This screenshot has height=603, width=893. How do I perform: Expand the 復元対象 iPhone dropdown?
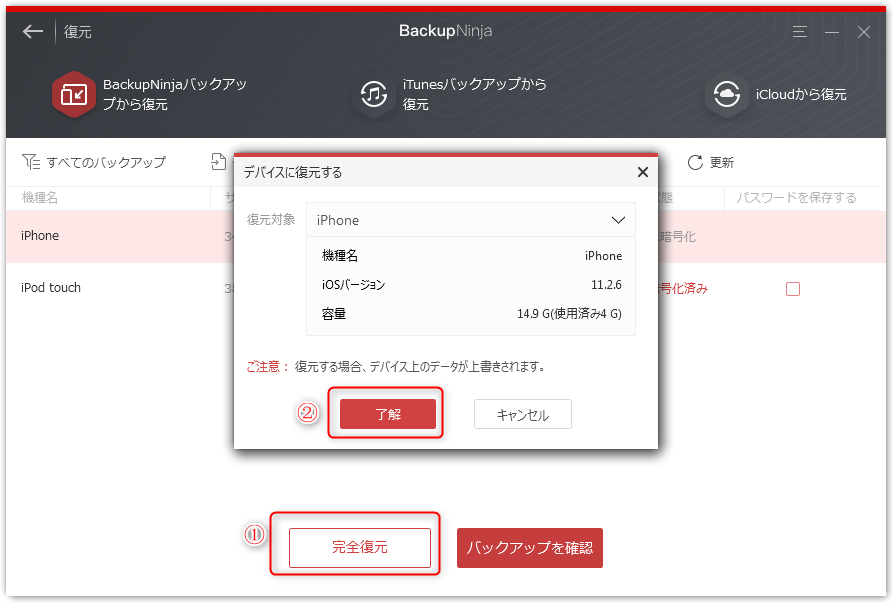tap(470, 220)
